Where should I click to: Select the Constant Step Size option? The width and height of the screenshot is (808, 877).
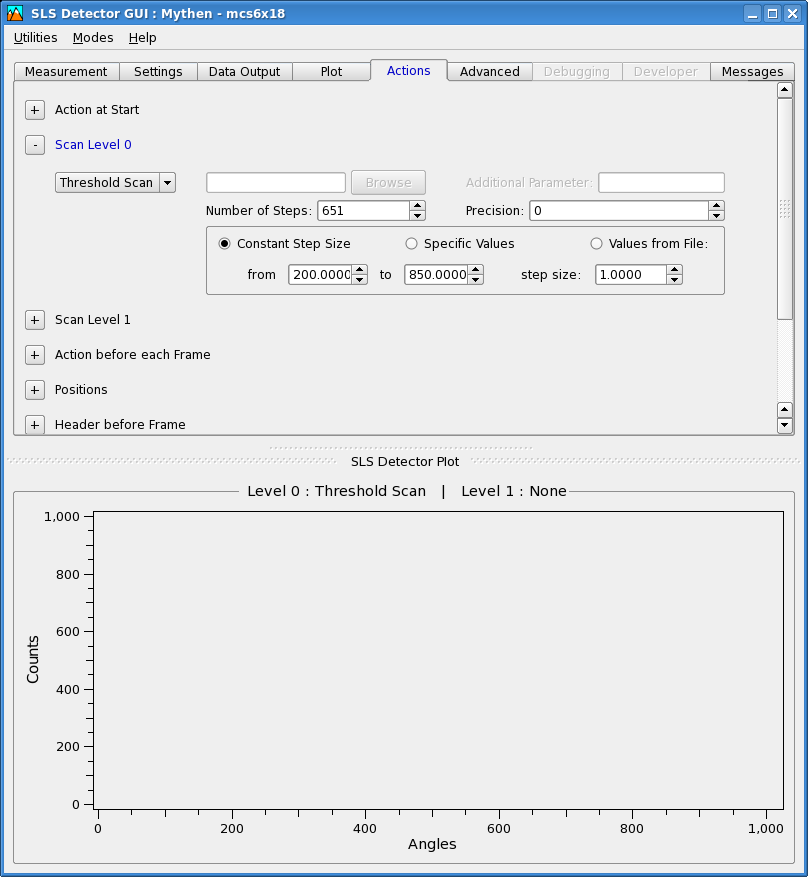pos(225,244)
